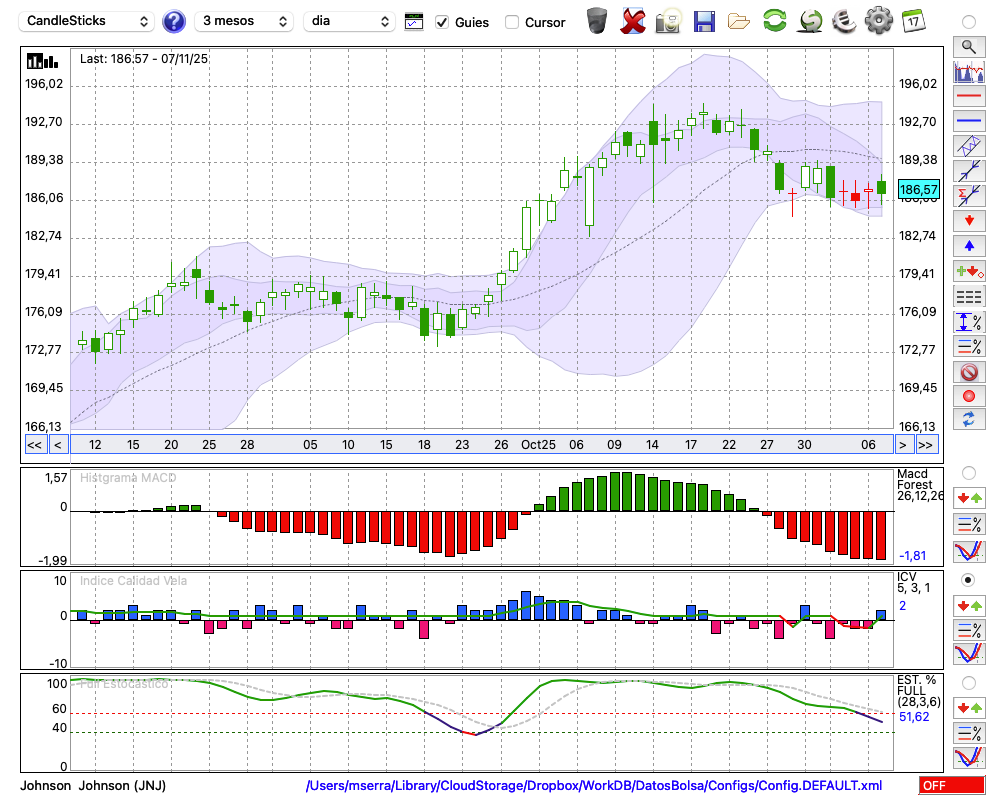Select the blue horizontal line tool
The width and height of the screenshot is (1000, 800).
pyautogui.click(x=968, y=121)
